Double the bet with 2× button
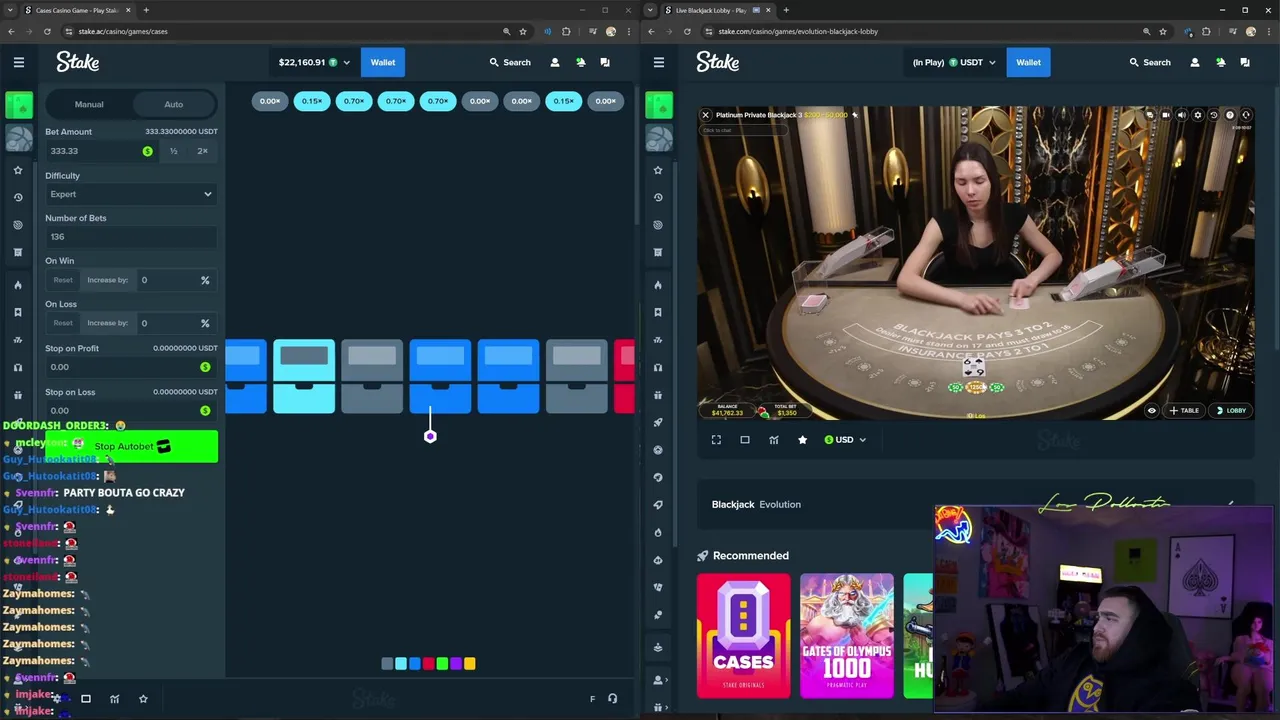Viewport: 1280px width, 720px height. [x=203, y=151]
